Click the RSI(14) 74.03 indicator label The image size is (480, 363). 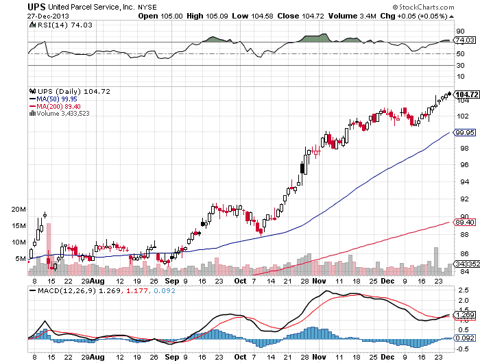[64, 25]
